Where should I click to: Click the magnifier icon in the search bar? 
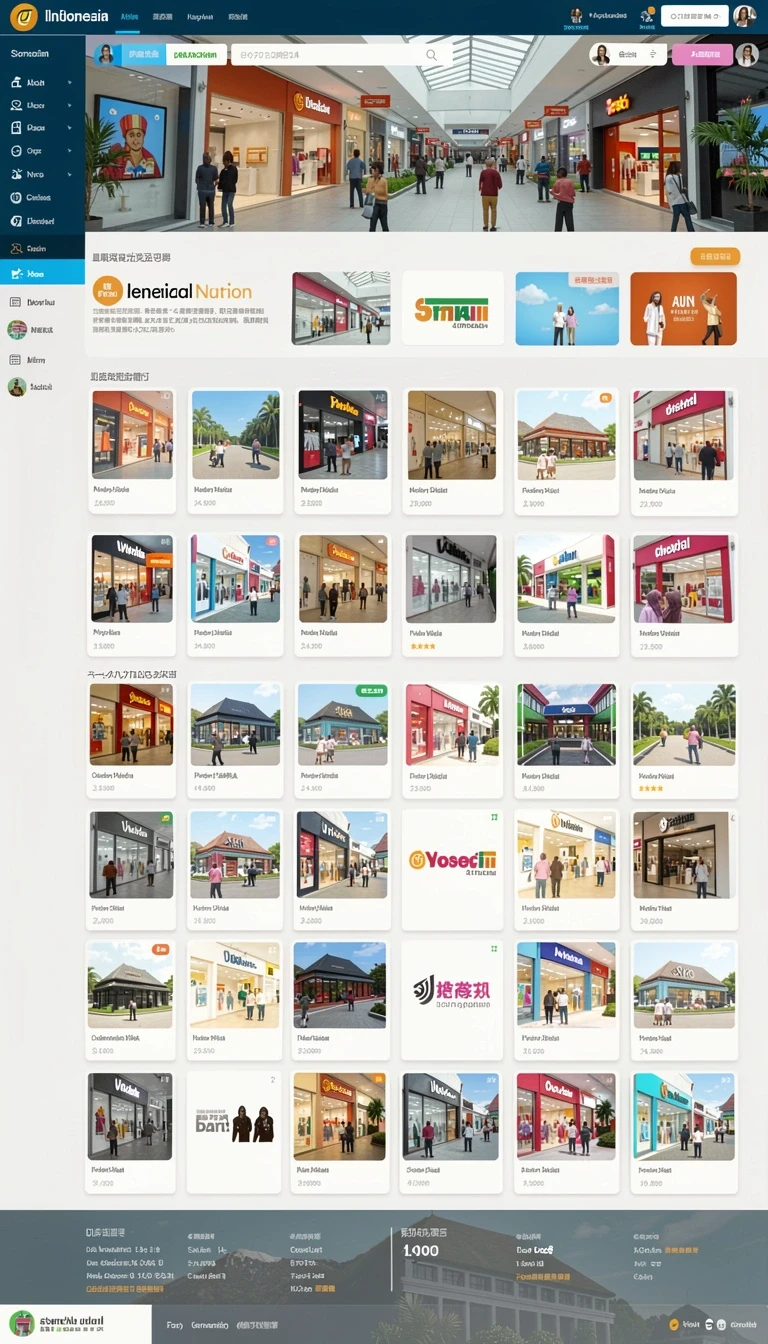coord(432,56)
